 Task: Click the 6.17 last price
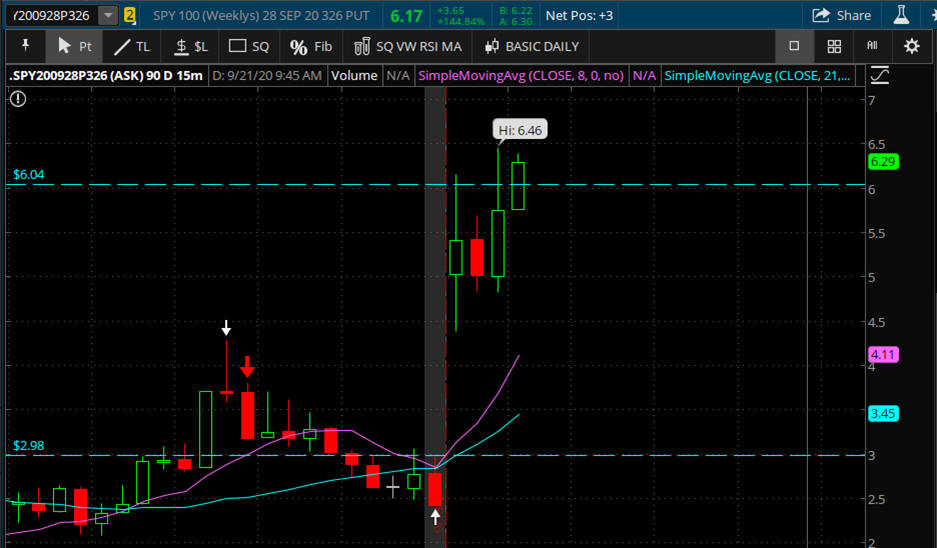coord(406,16)
